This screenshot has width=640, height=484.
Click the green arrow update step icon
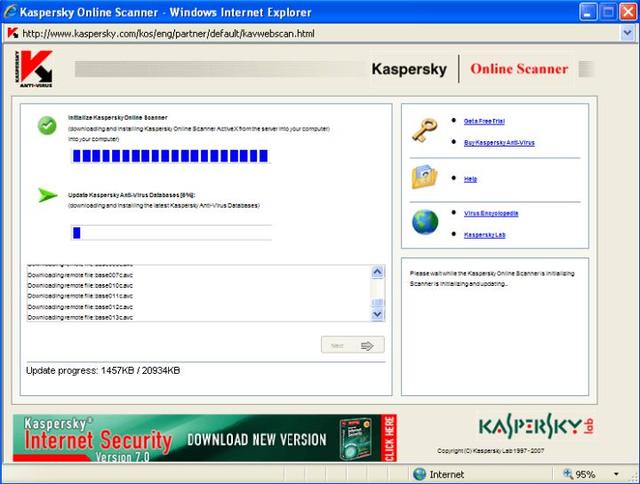46,195
